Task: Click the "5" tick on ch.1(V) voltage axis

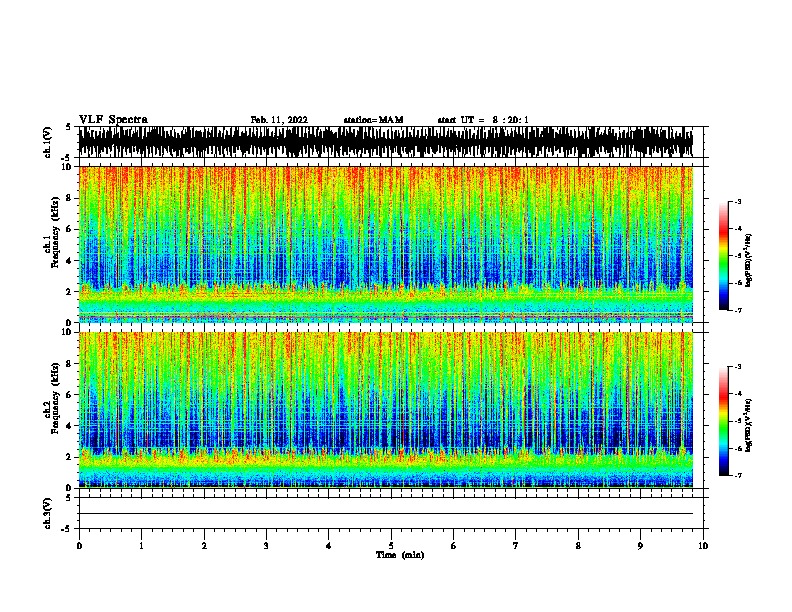Action: click(x=69, y=127)
